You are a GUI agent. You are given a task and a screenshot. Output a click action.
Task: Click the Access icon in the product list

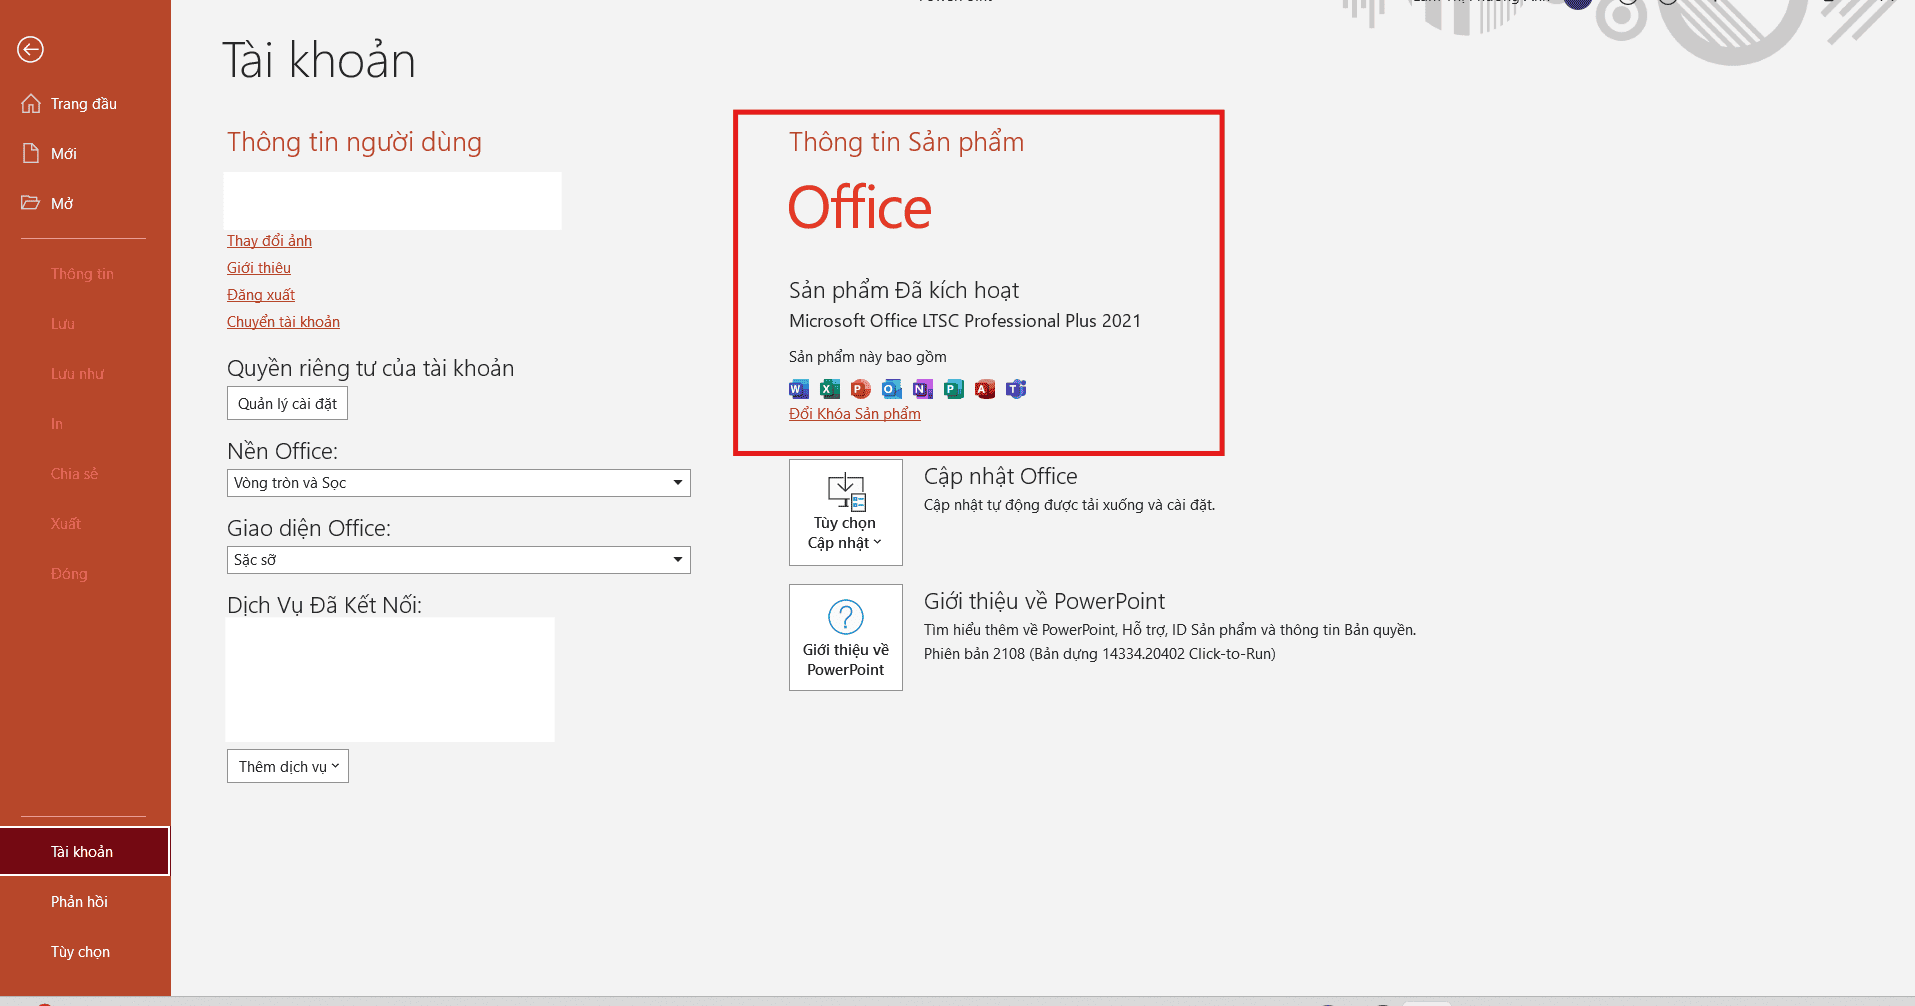click(x=984, y=389)
